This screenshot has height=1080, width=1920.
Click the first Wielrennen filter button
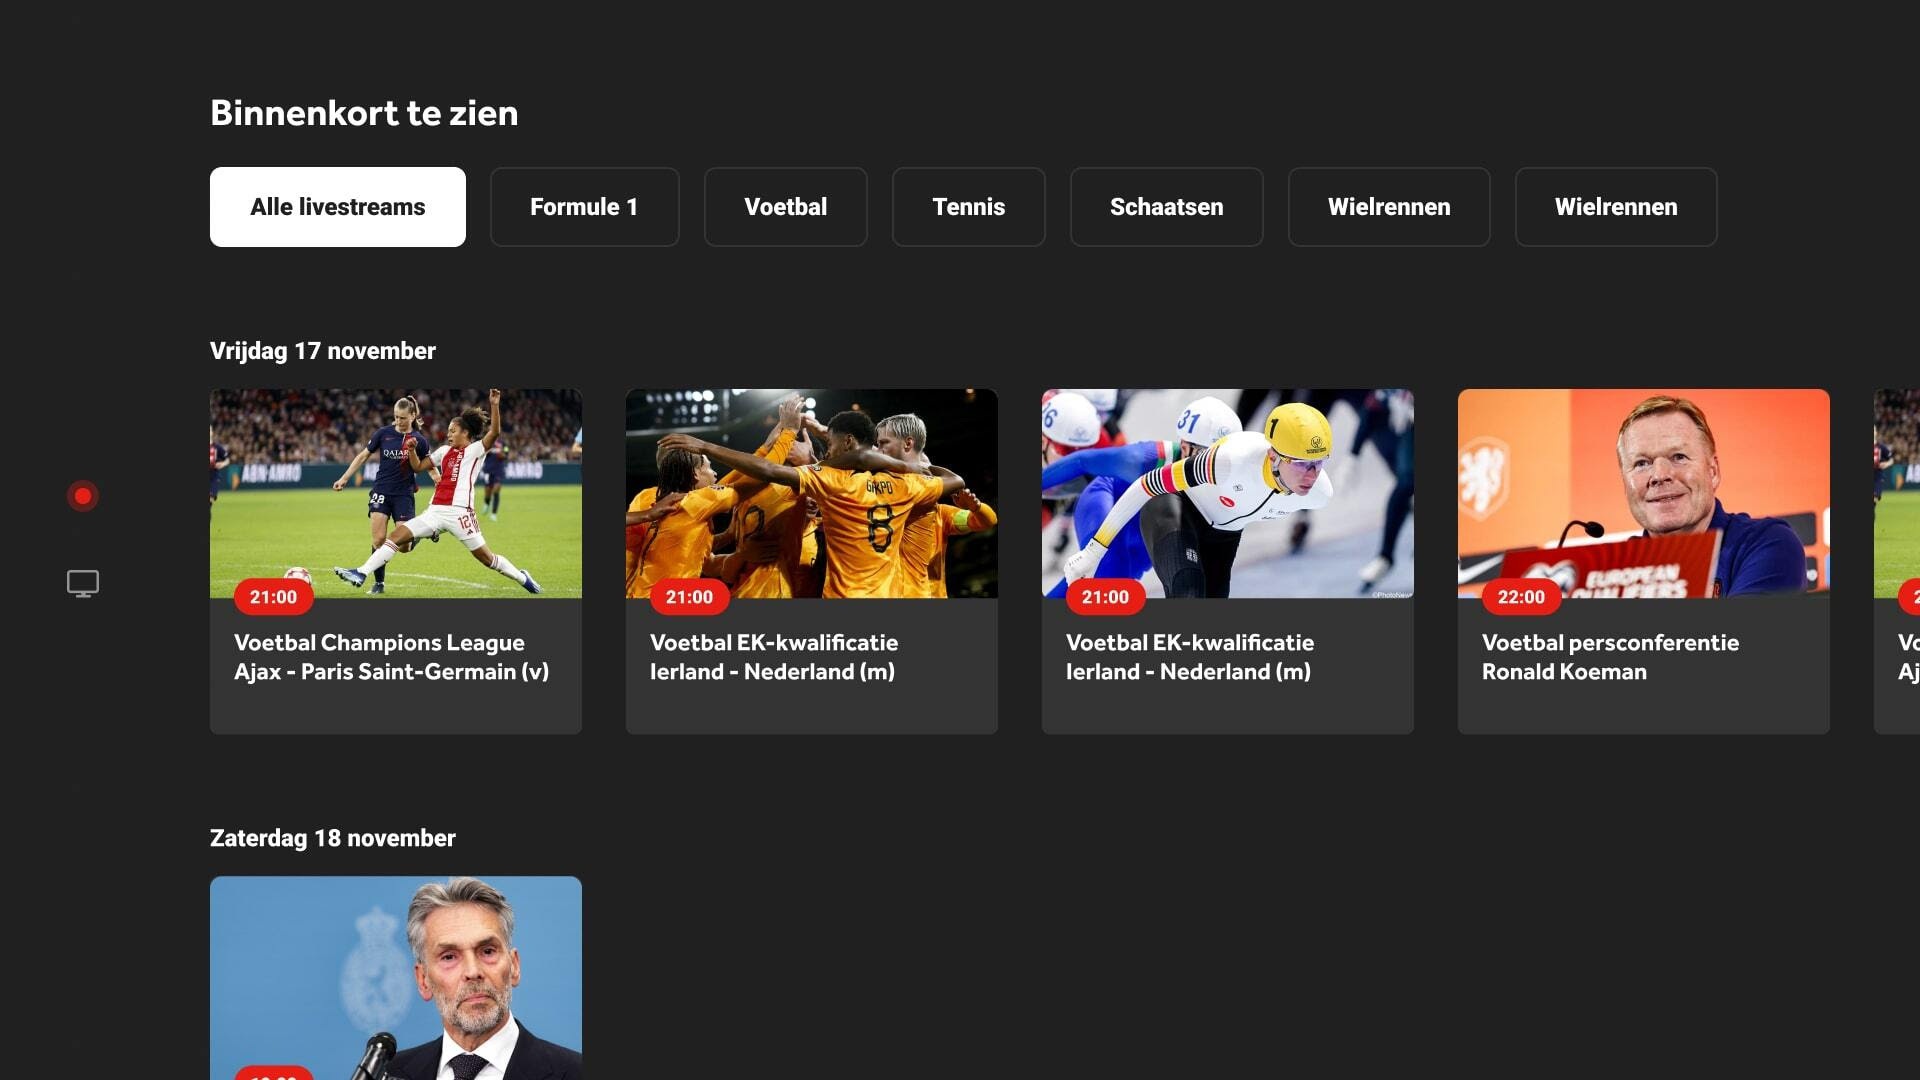1389,207
